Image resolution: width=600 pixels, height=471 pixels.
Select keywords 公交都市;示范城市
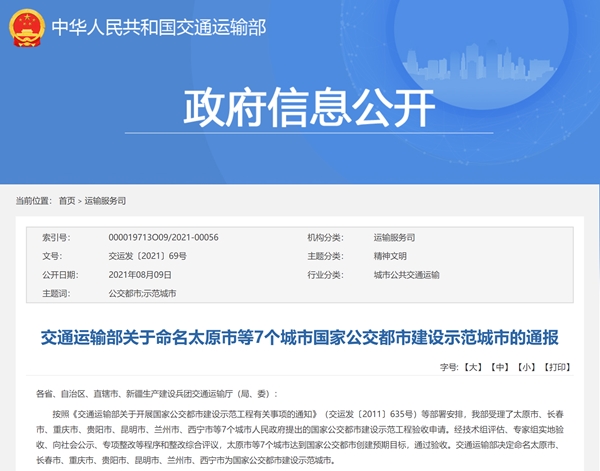coord(142,293)
